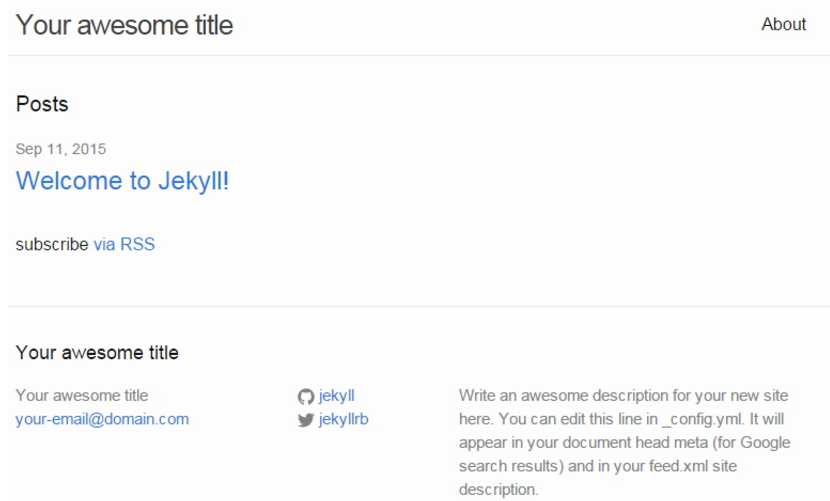Click the your-email@domain.com mail link
830x501 pixels.
(102, 419)
